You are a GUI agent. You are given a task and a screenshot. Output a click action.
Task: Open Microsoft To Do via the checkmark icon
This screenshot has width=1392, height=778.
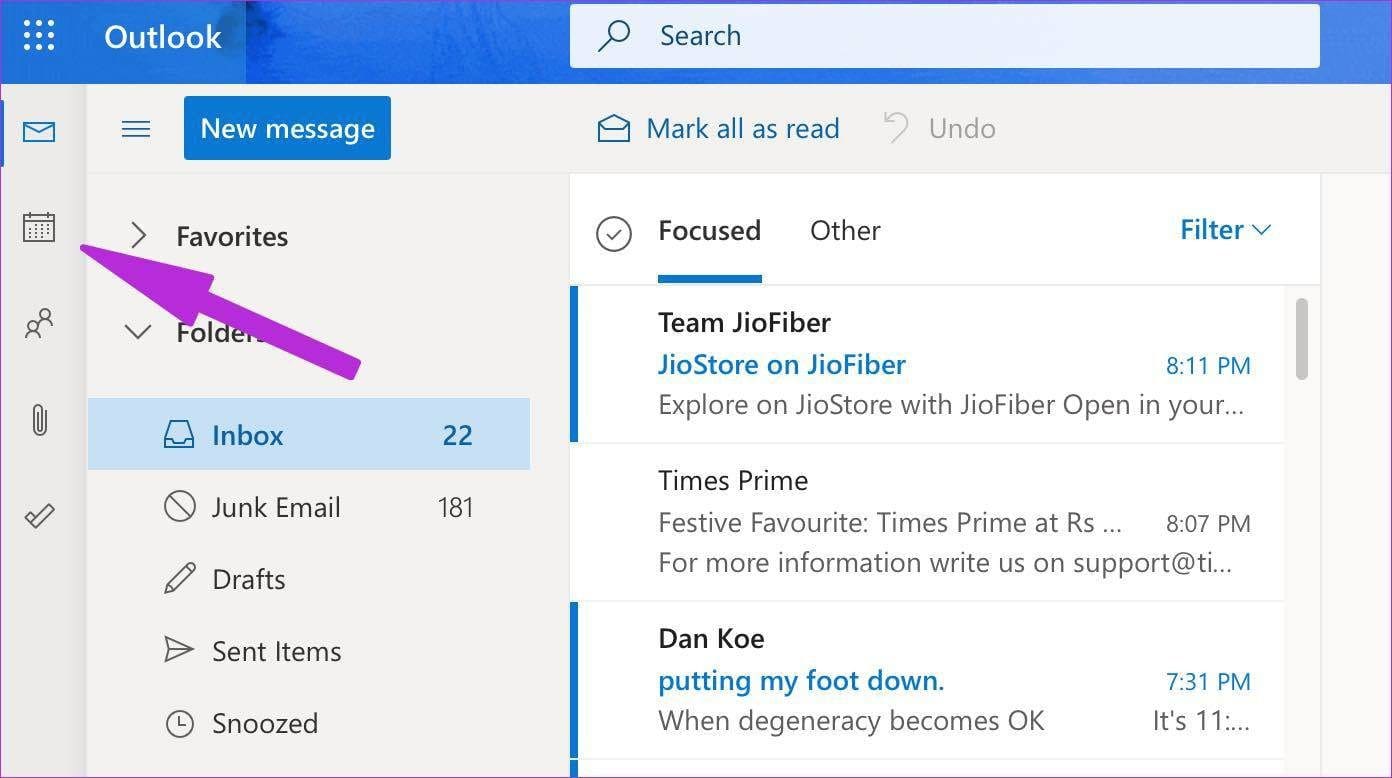pyautogui.click(x=39, y=516)
